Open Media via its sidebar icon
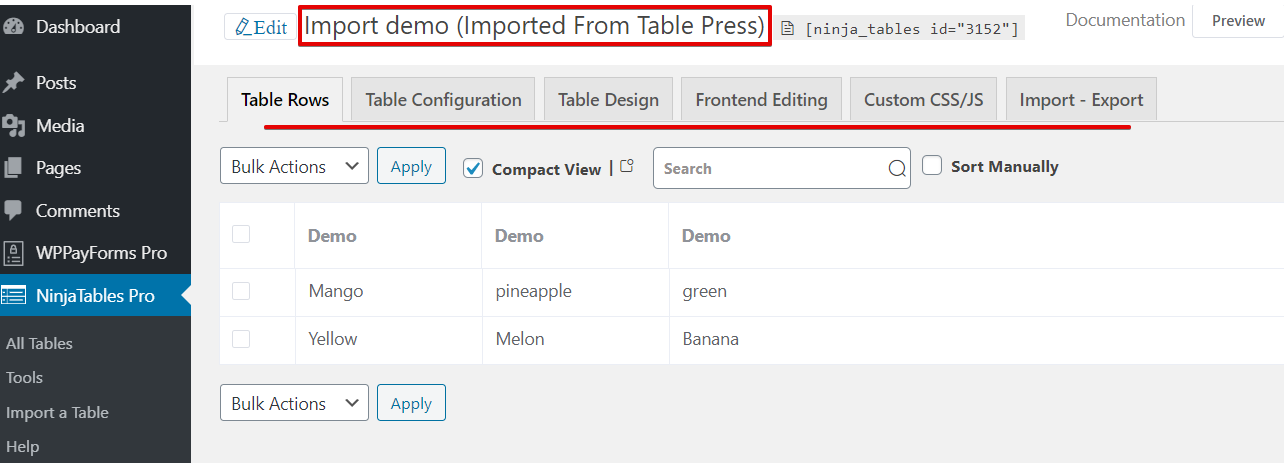The width and height of the screenshot is (1284, 463). pos(14,126)
